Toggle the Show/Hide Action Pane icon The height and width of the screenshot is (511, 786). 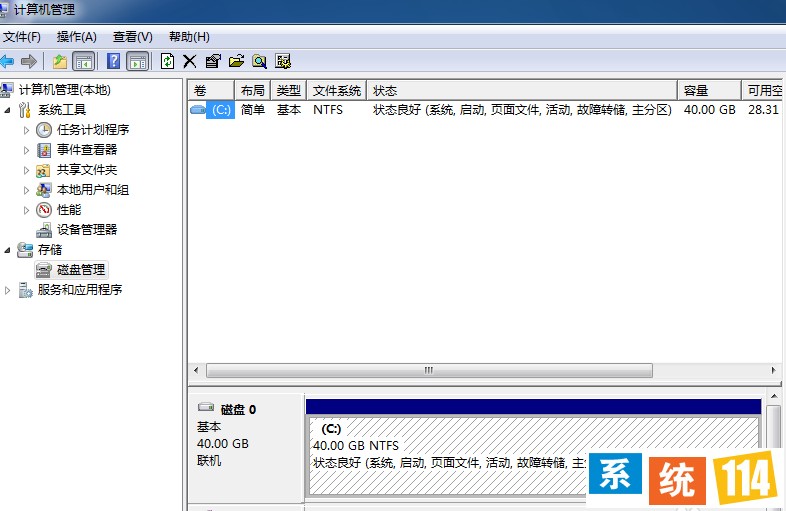coord(138,62)
